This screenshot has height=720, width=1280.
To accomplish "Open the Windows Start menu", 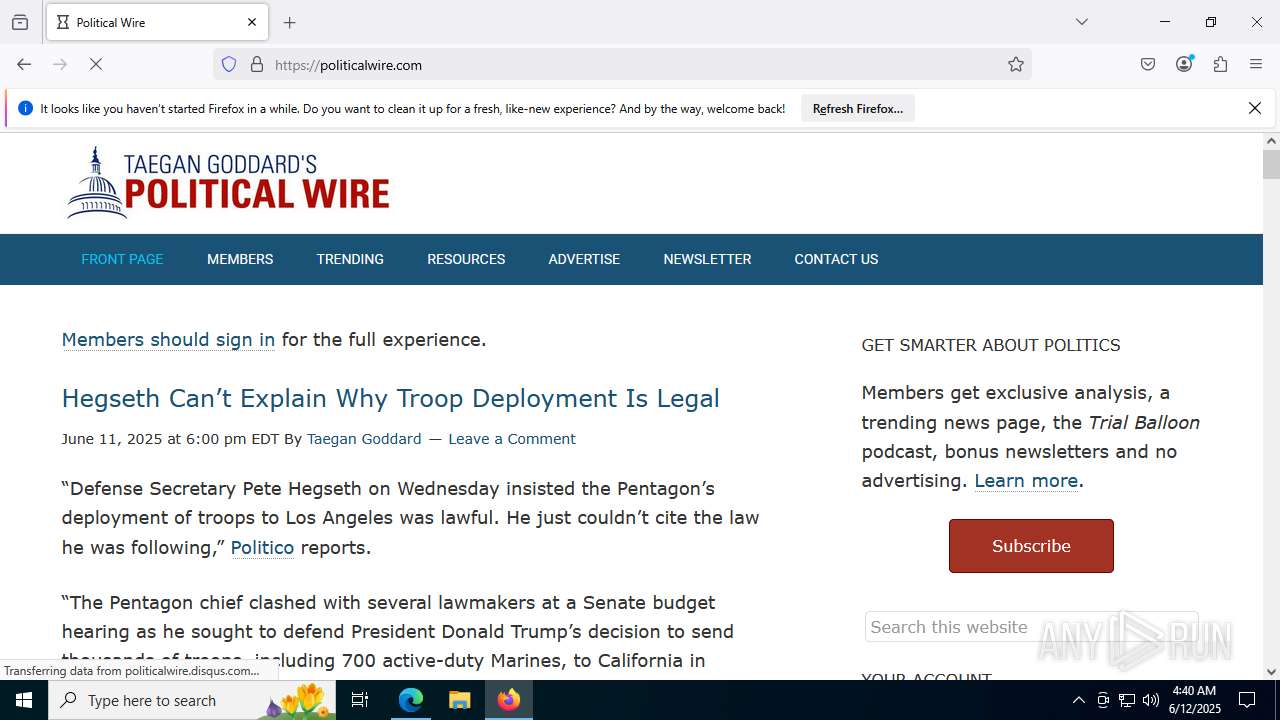I will tap(24, 700).
